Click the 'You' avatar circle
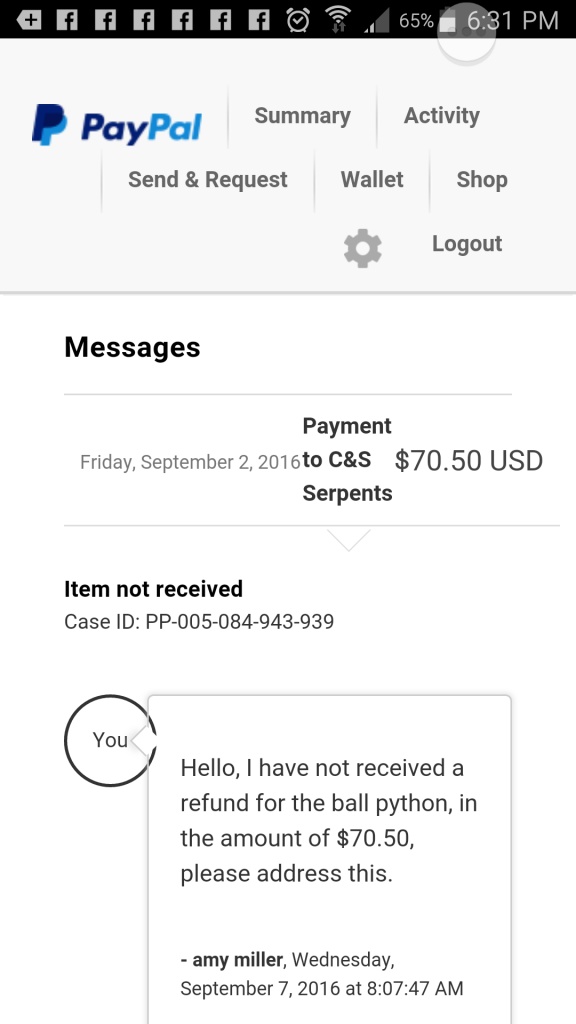The width and height of the screenshot is (576, 1024). [110, 740]
